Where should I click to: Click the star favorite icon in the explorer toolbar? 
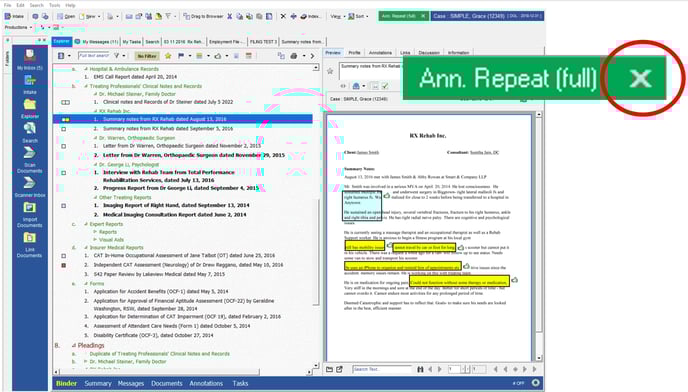tap(168, 56)
